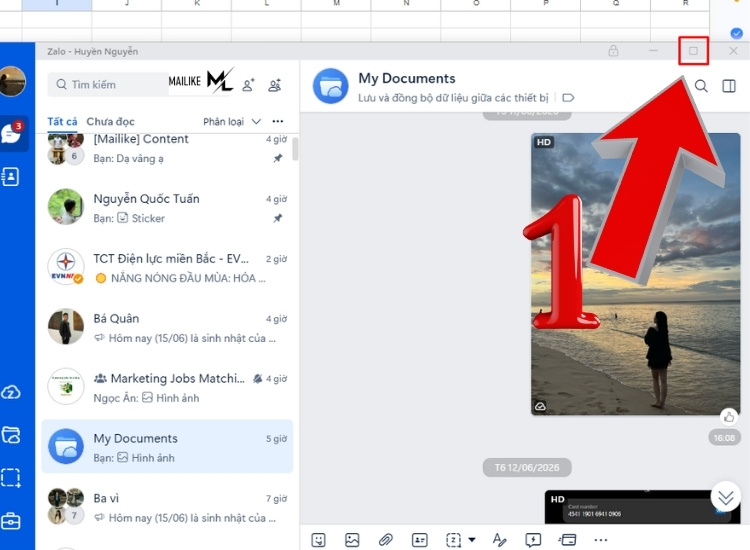Select the Tất cả tab
This screenshot has height=550, width=750.
(62, 121)
